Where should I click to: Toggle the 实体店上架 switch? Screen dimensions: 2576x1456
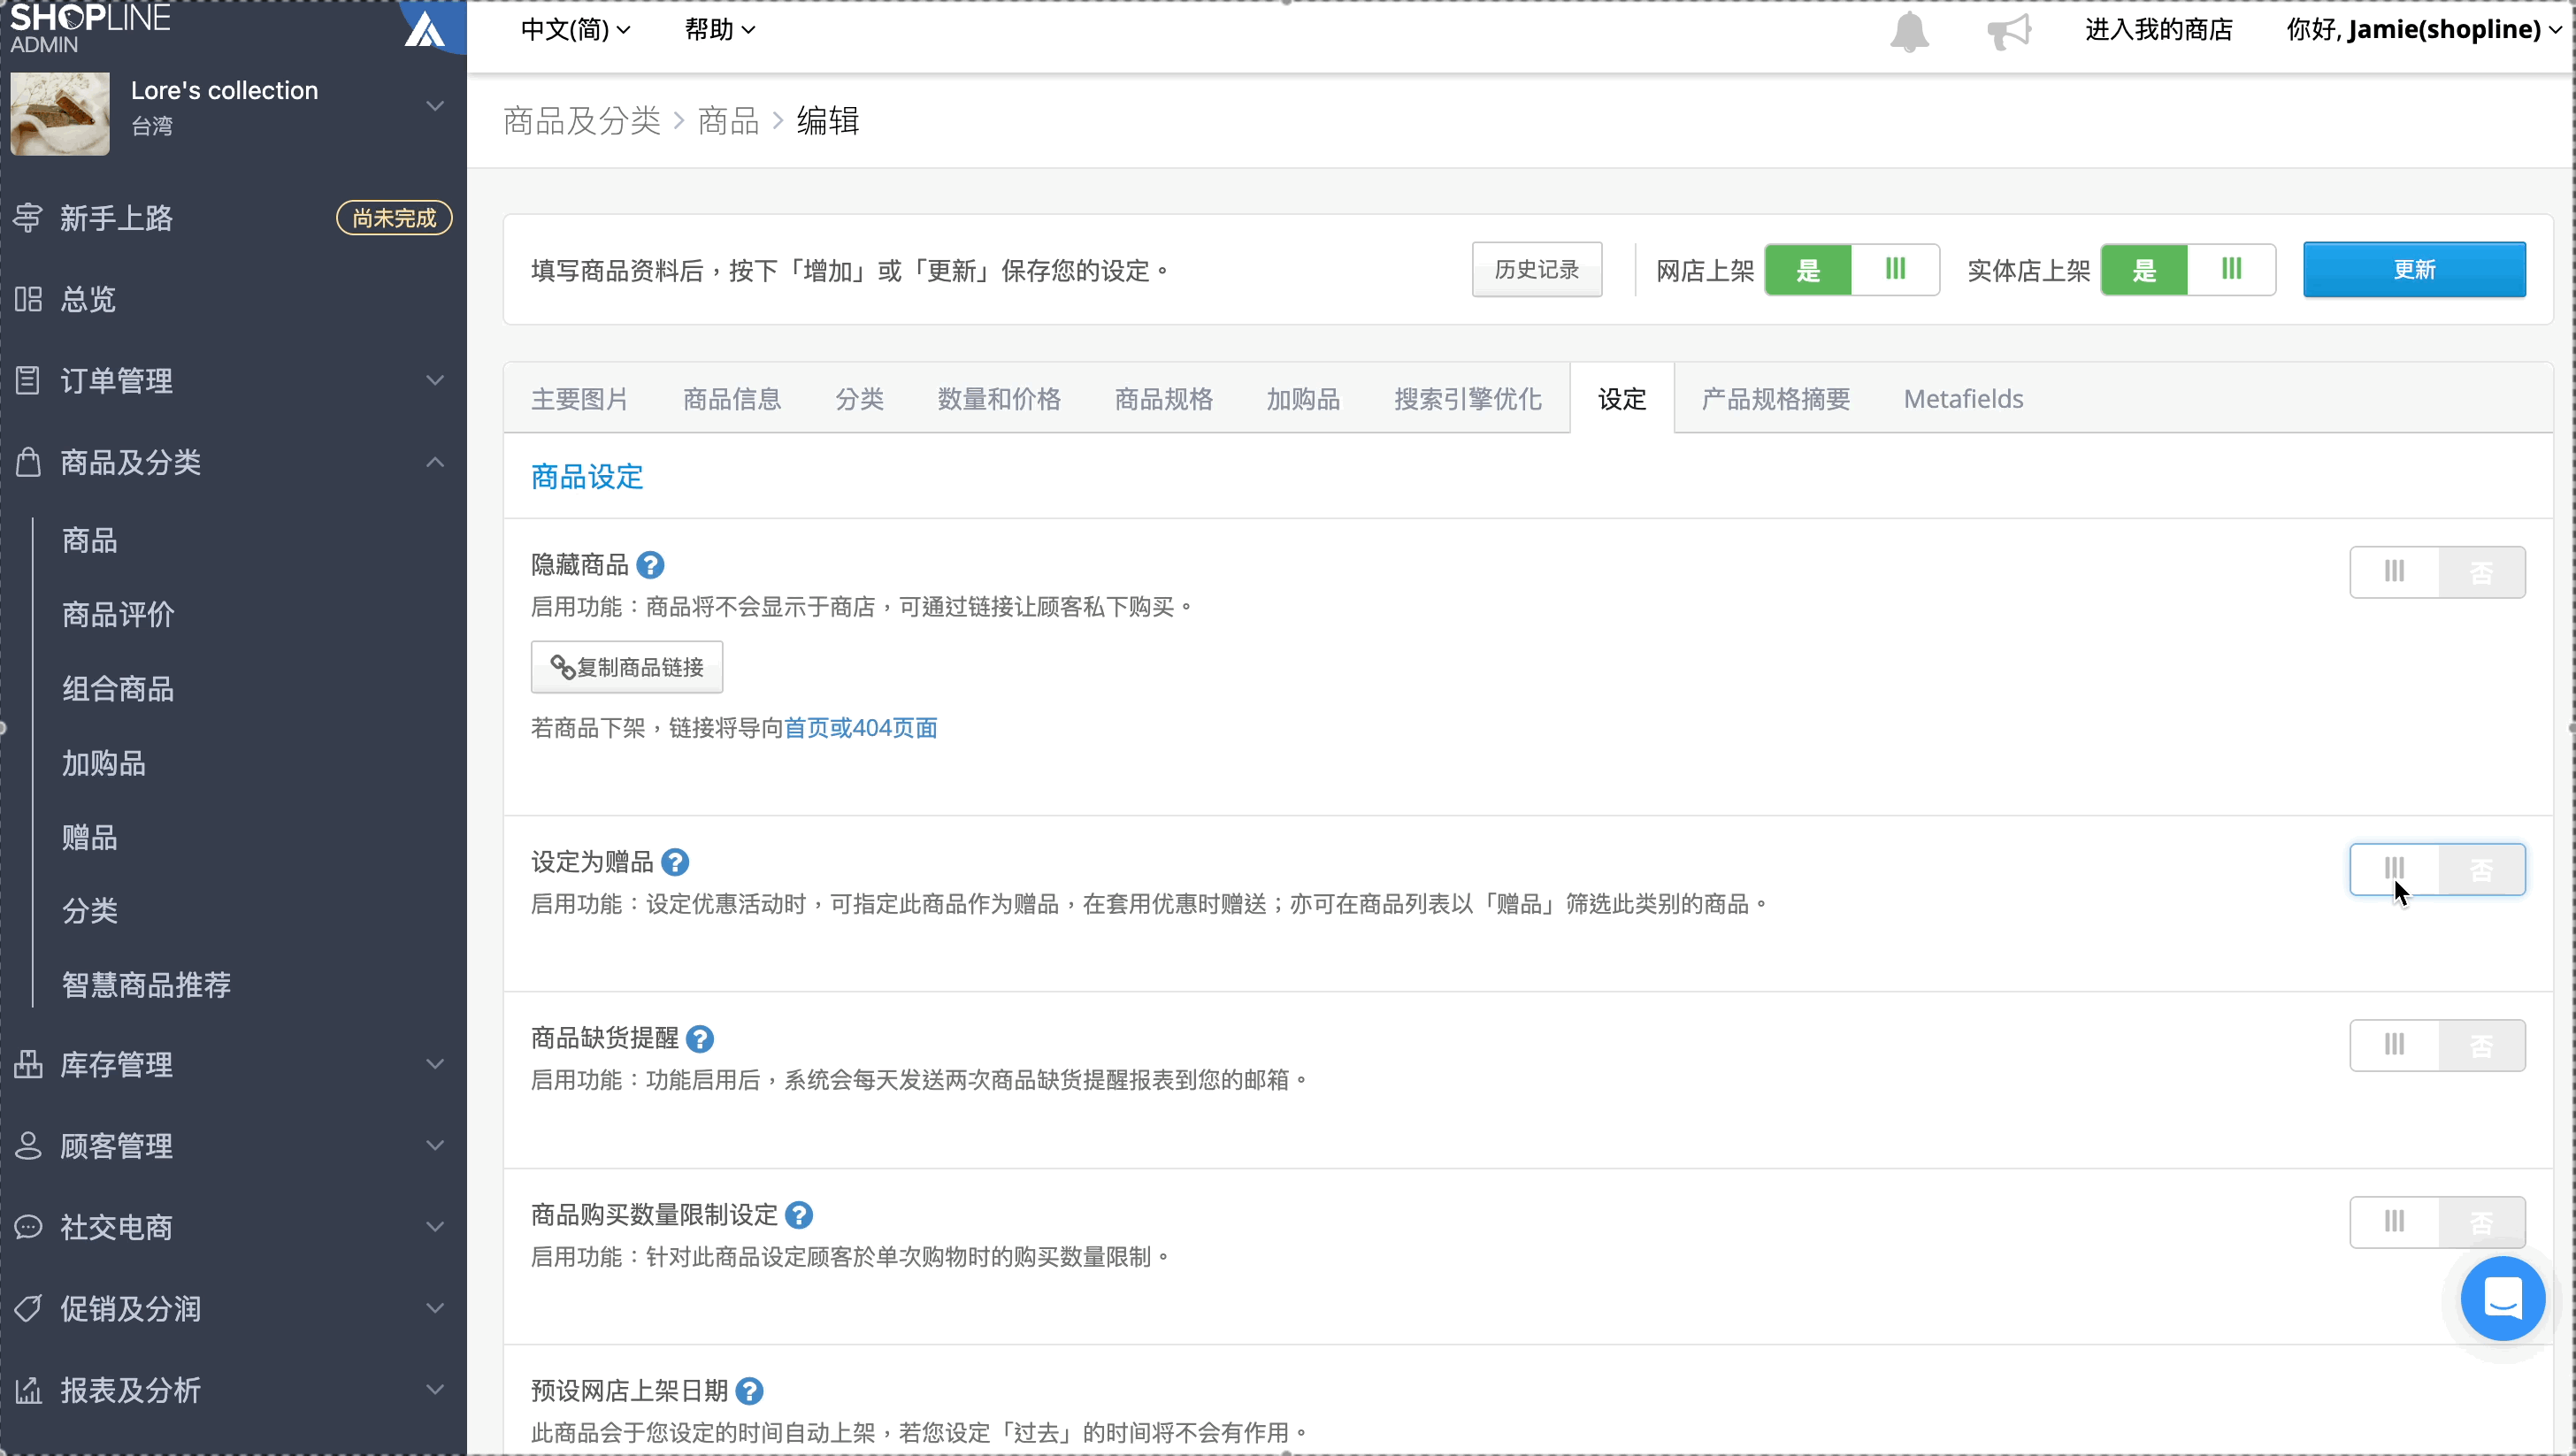2188,270
